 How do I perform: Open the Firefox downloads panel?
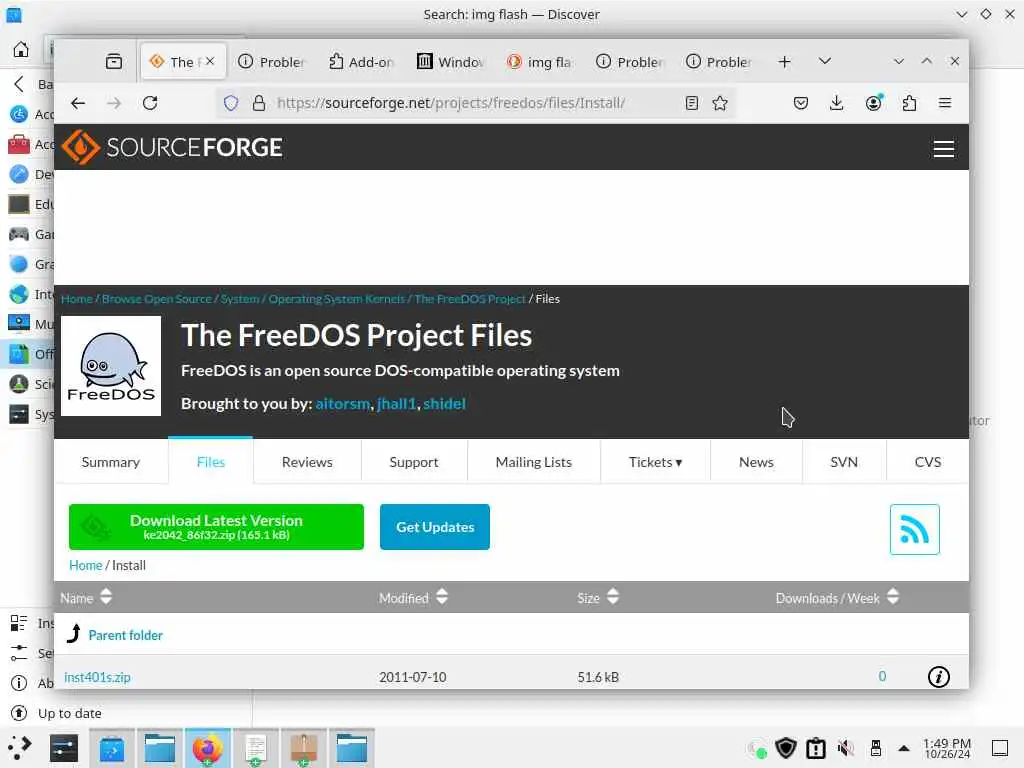click(x=837, y=103)
